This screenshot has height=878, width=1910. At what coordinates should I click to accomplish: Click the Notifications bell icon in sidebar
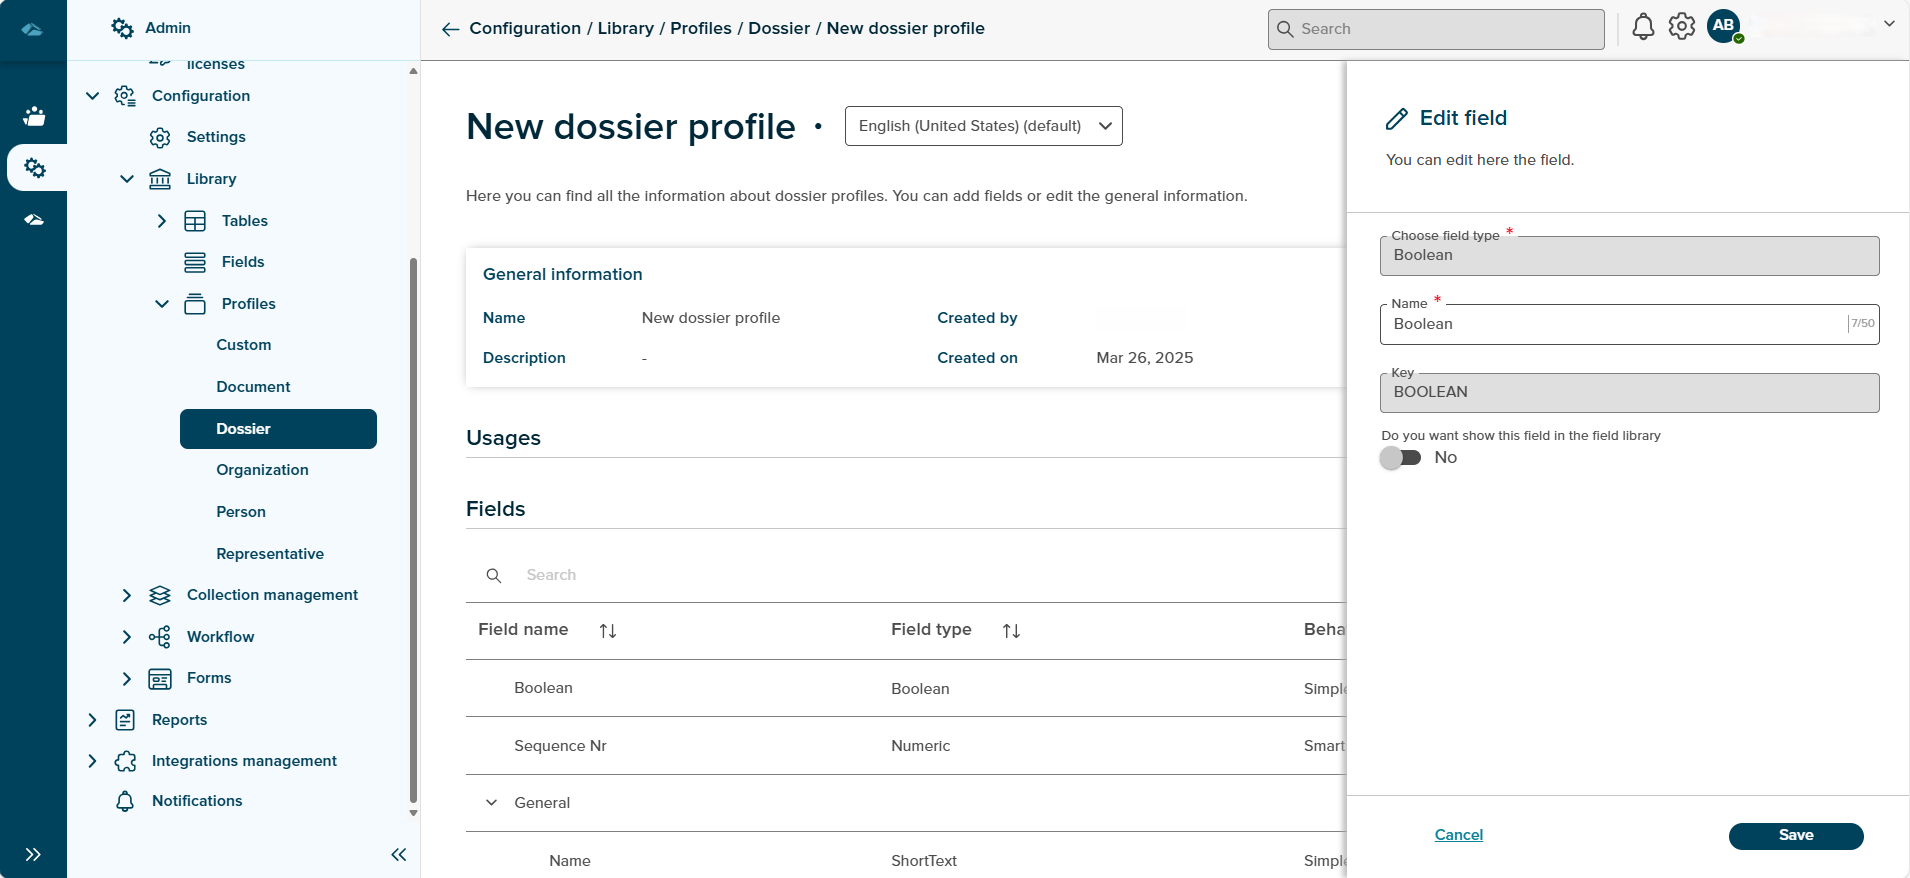point(125,801)
